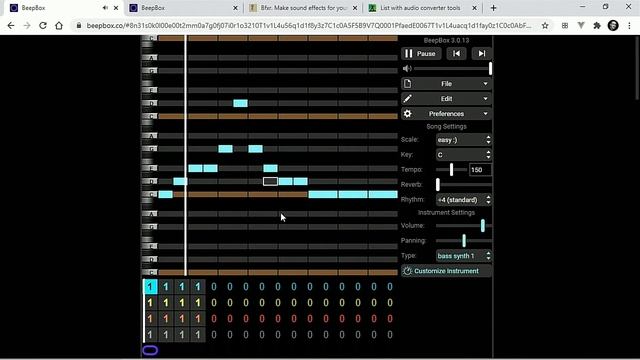Switch to the Bfxr sound effects tab
The image size is (640, 360).
[x=303, y=8]
